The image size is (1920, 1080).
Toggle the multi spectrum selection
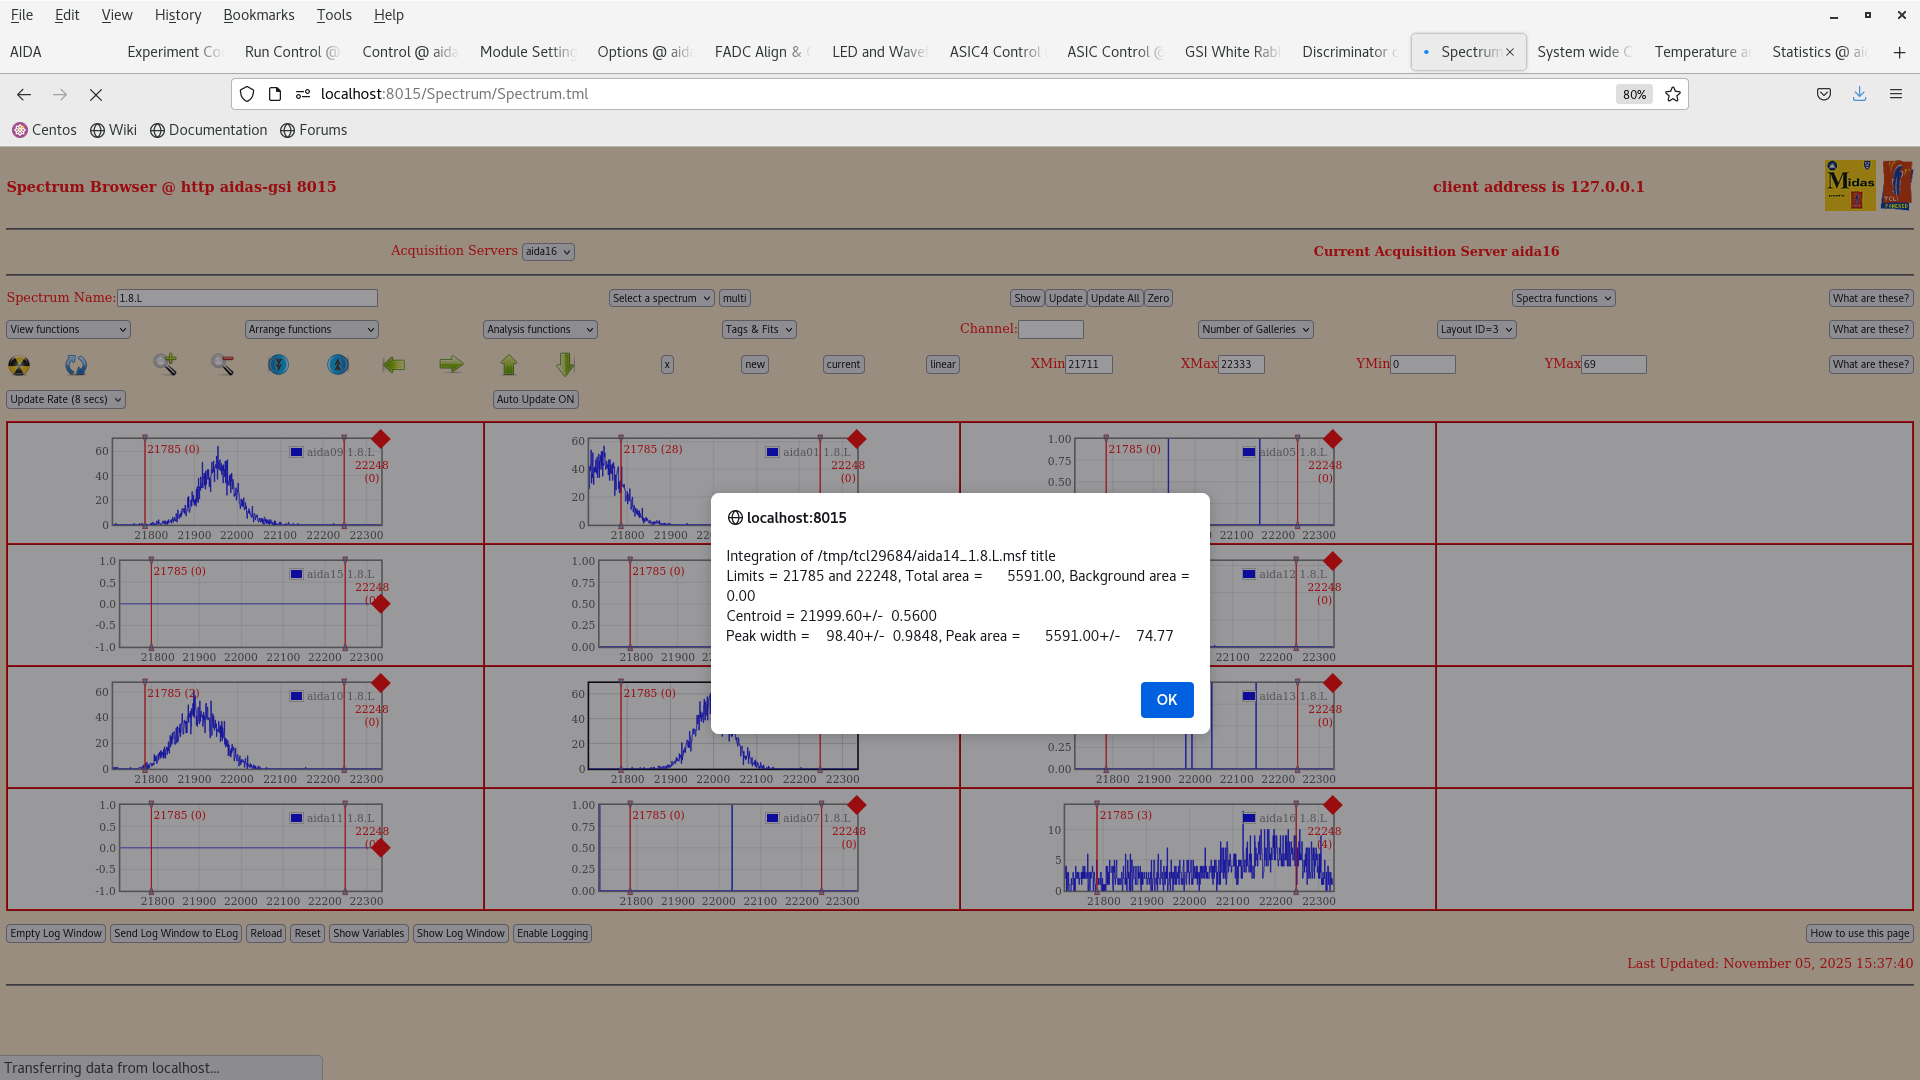tap(734, 298)
